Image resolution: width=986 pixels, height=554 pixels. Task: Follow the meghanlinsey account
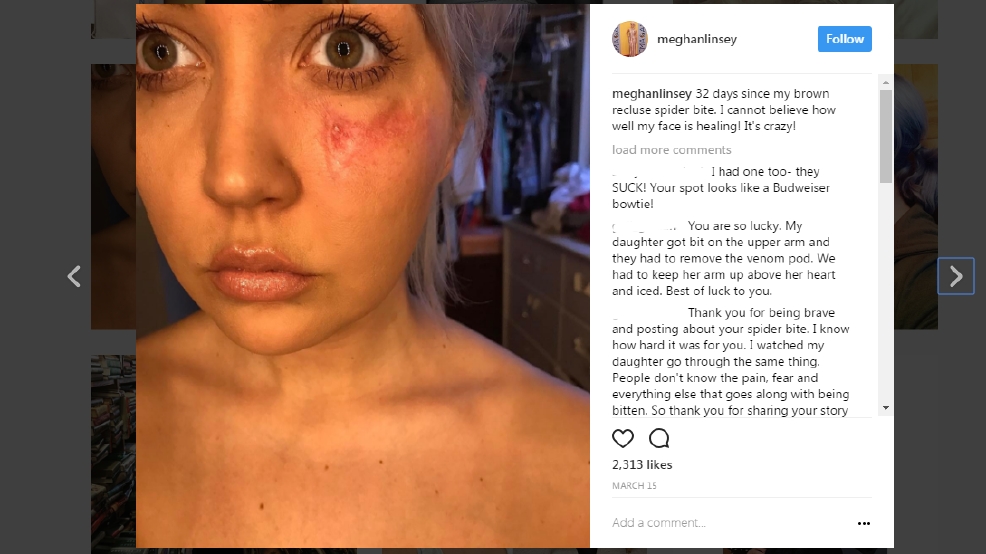(x=845, y=39)
